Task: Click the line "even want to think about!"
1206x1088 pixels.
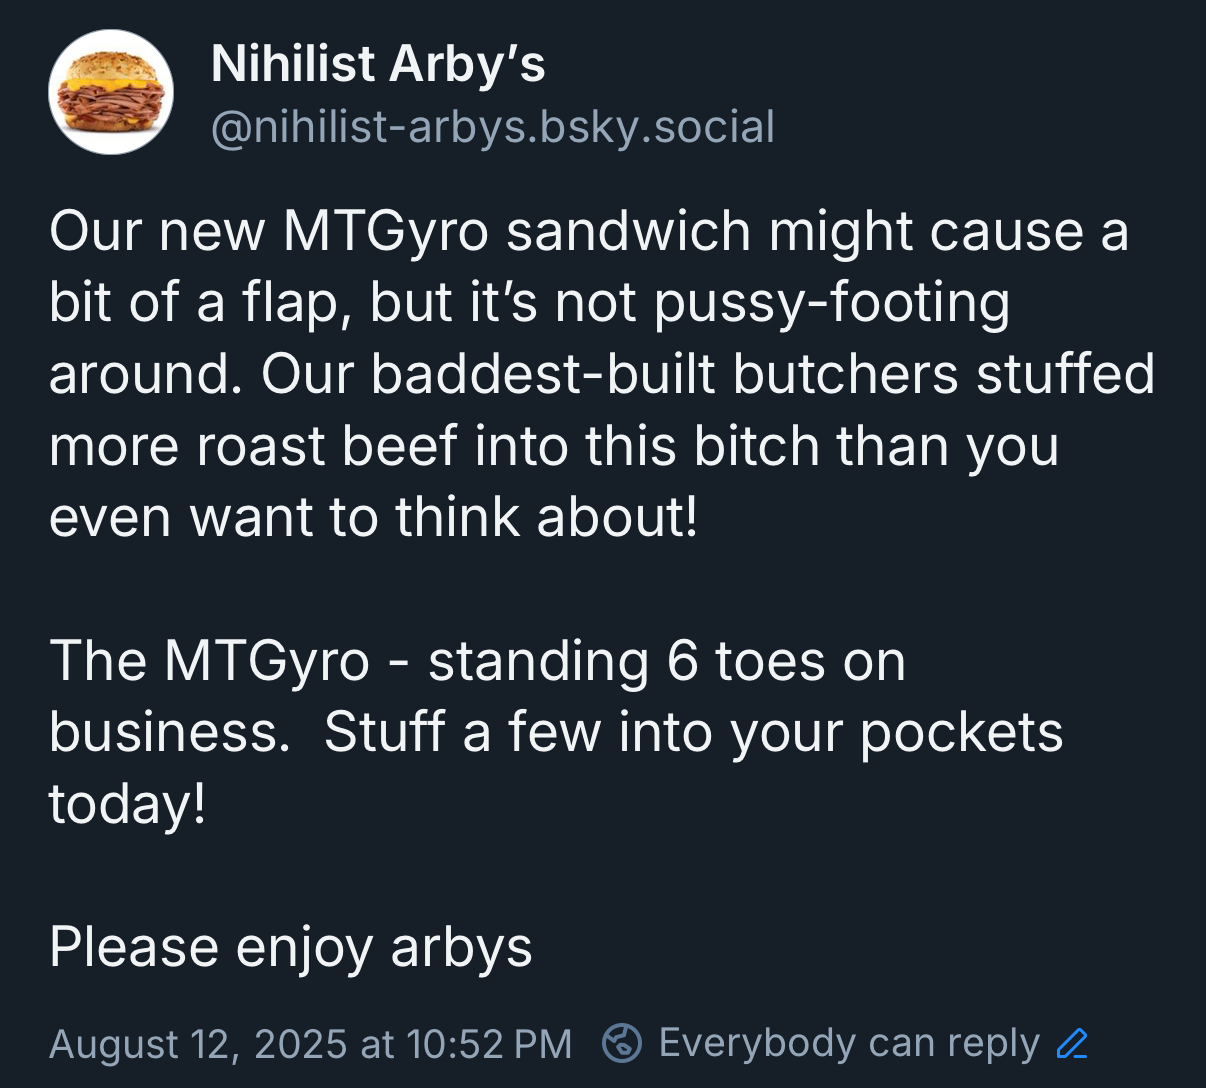Action: point(373,517)
